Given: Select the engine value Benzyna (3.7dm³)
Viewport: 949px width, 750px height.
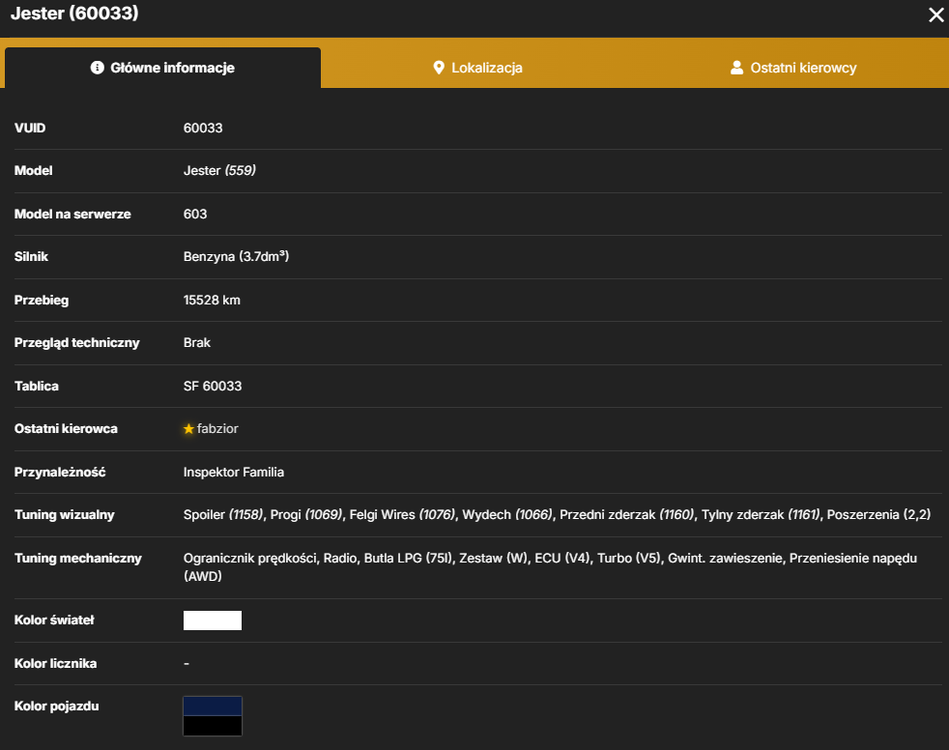Looking at the screenshot, I should [x=236, y=257].
